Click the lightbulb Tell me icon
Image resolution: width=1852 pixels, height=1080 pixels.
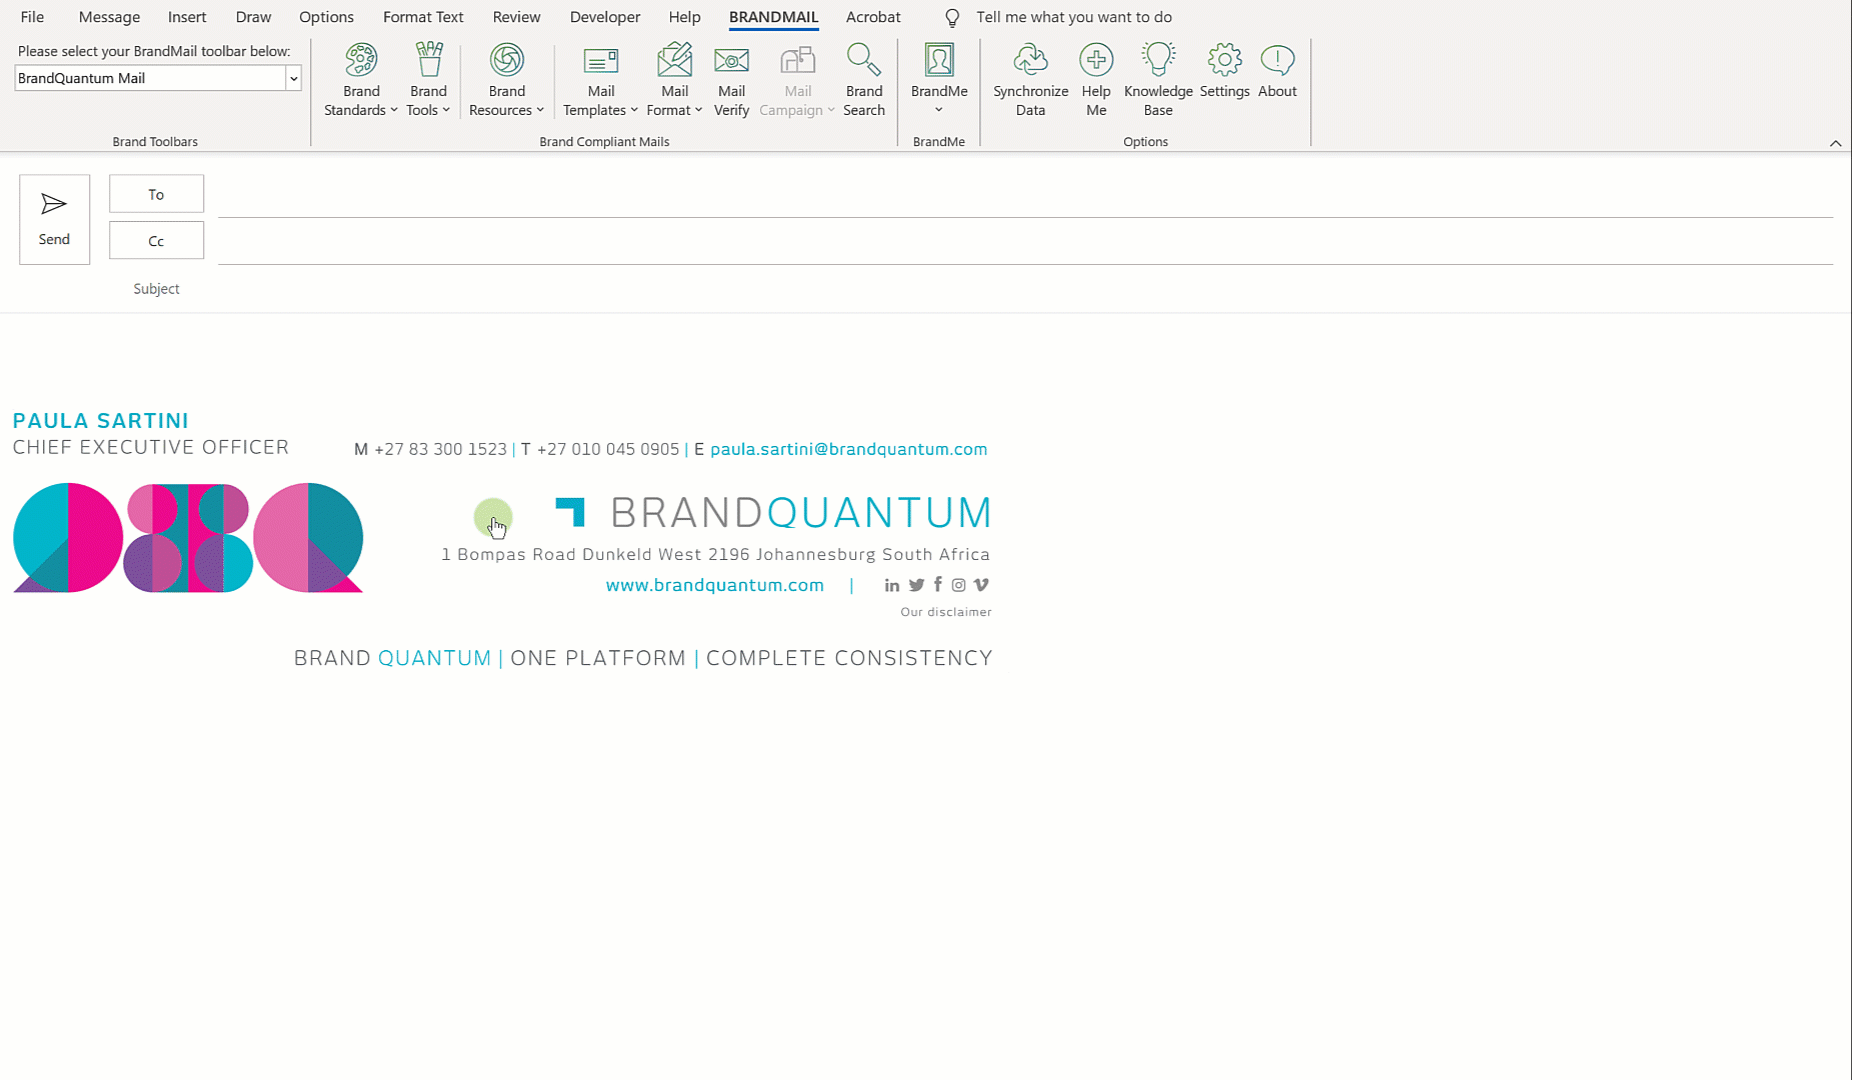tap(952, 18)
